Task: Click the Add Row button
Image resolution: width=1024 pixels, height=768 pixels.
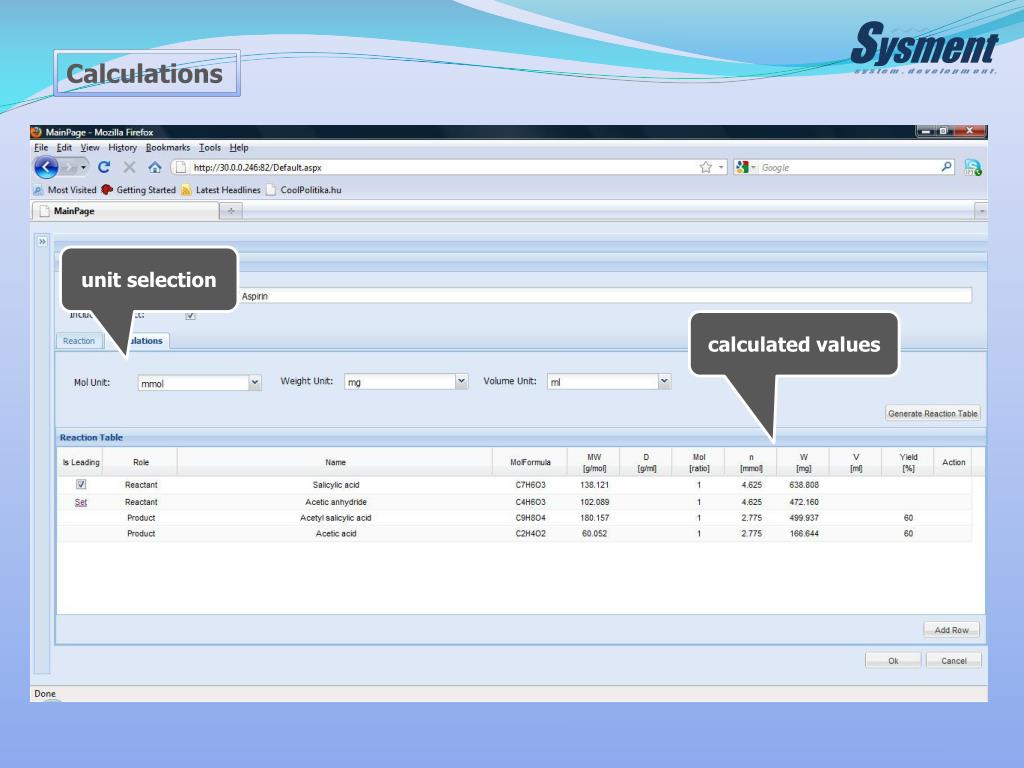Action: tap(952, 630)
